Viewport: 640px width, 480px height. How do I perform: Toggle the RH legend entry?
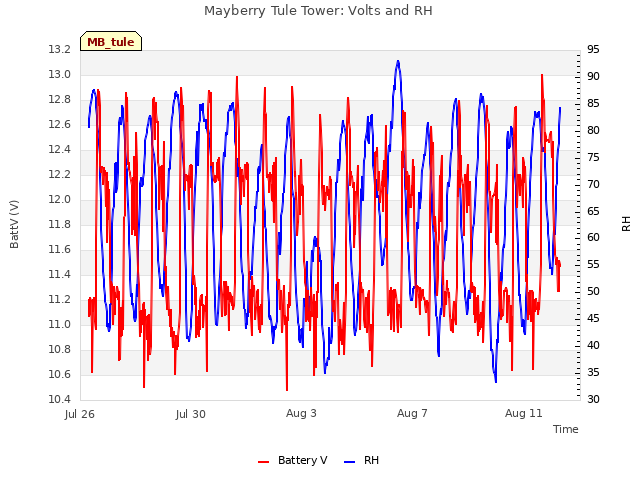click(362, 460)
